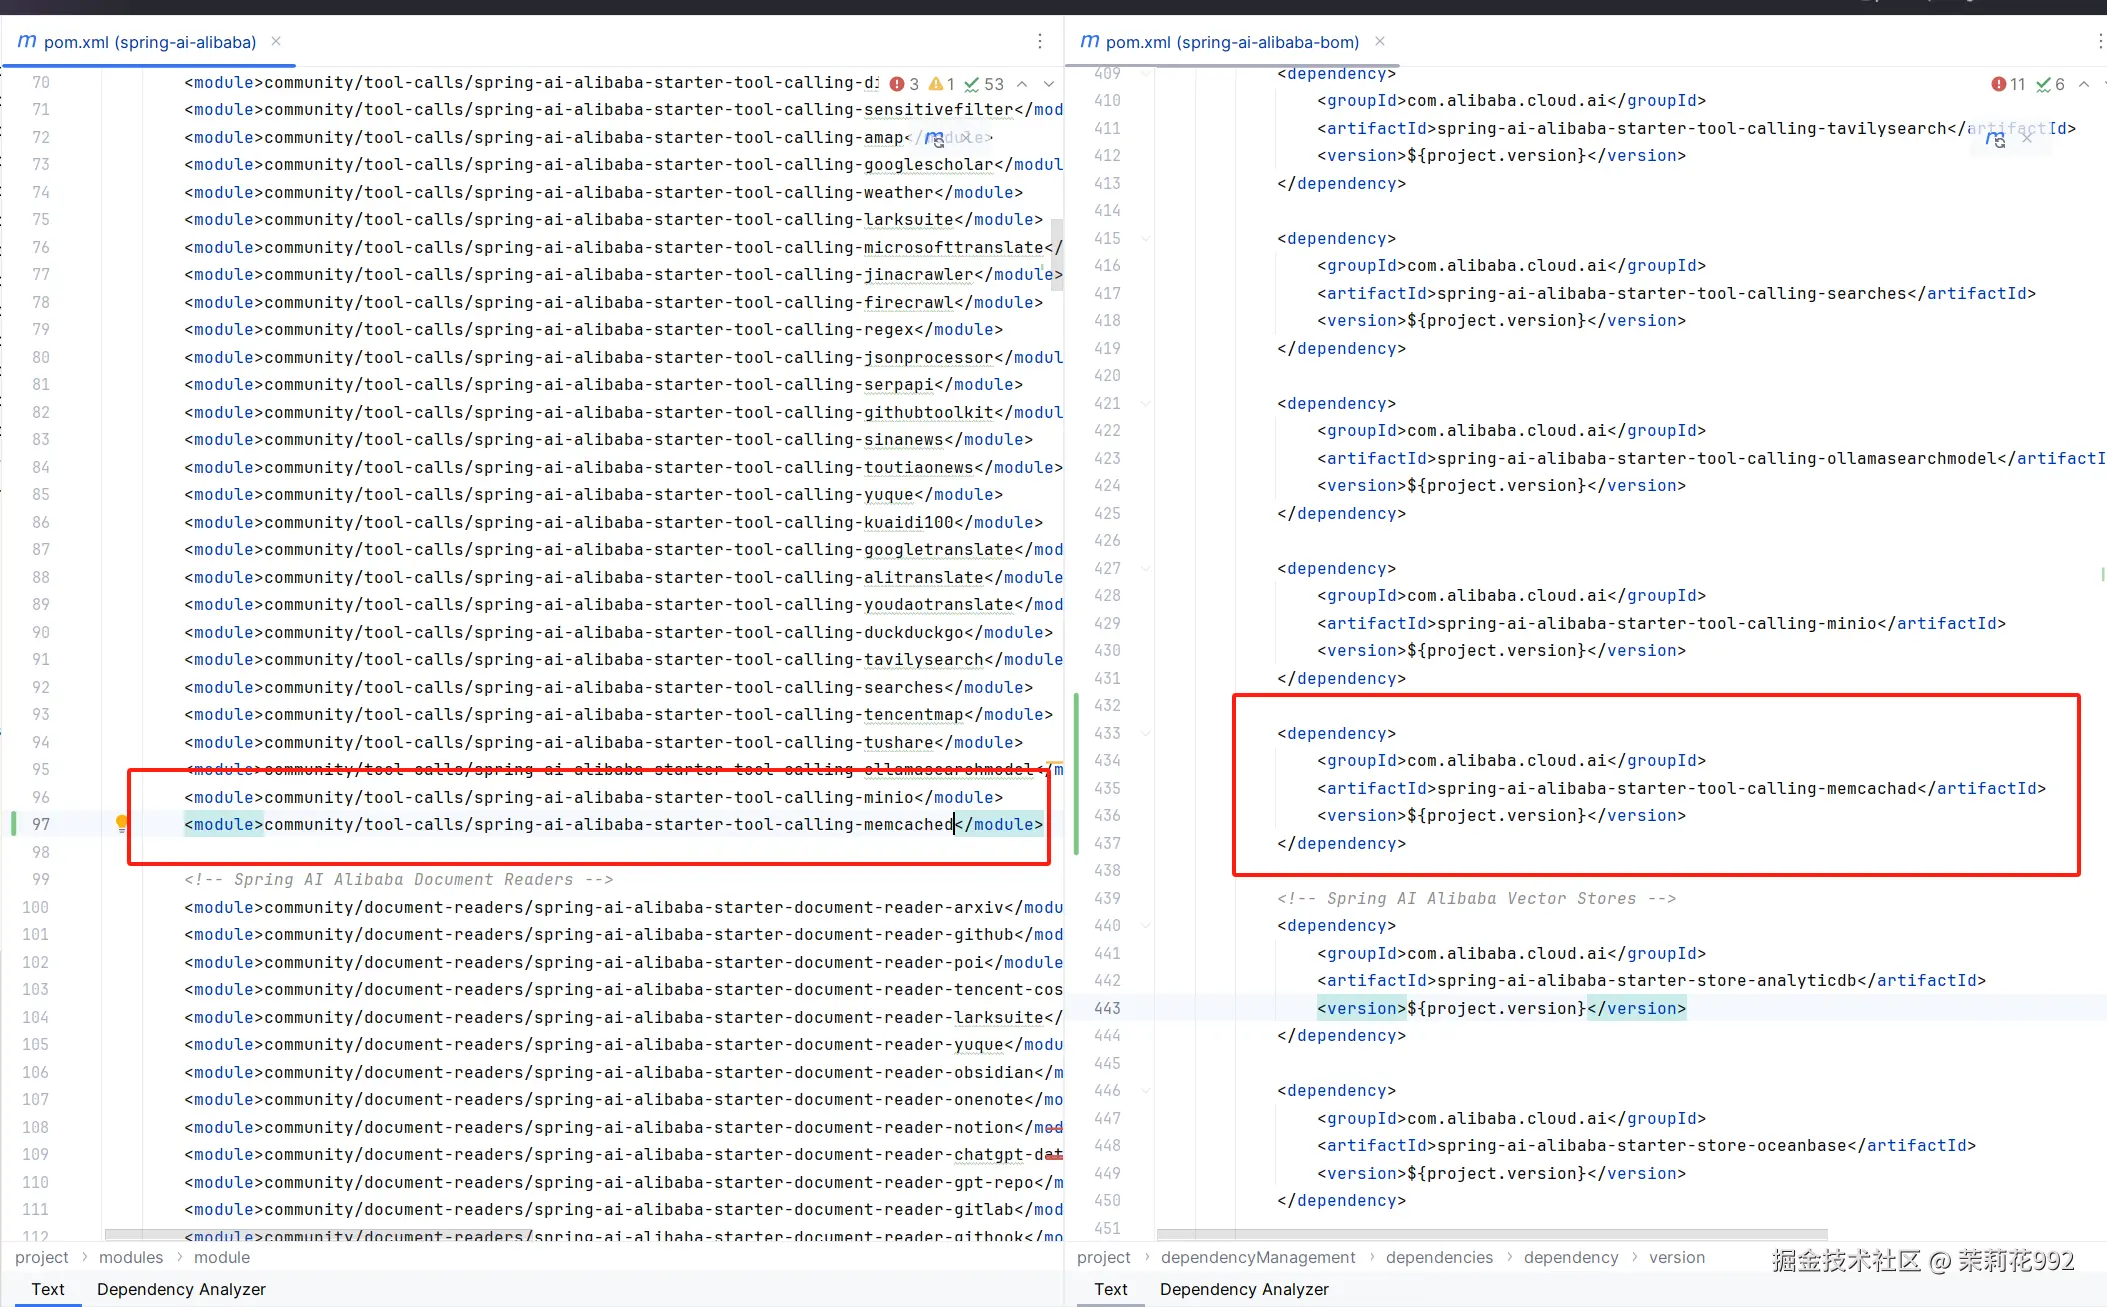
Task: Open the left editor tab options menu
Action: tap(1040, 41)
